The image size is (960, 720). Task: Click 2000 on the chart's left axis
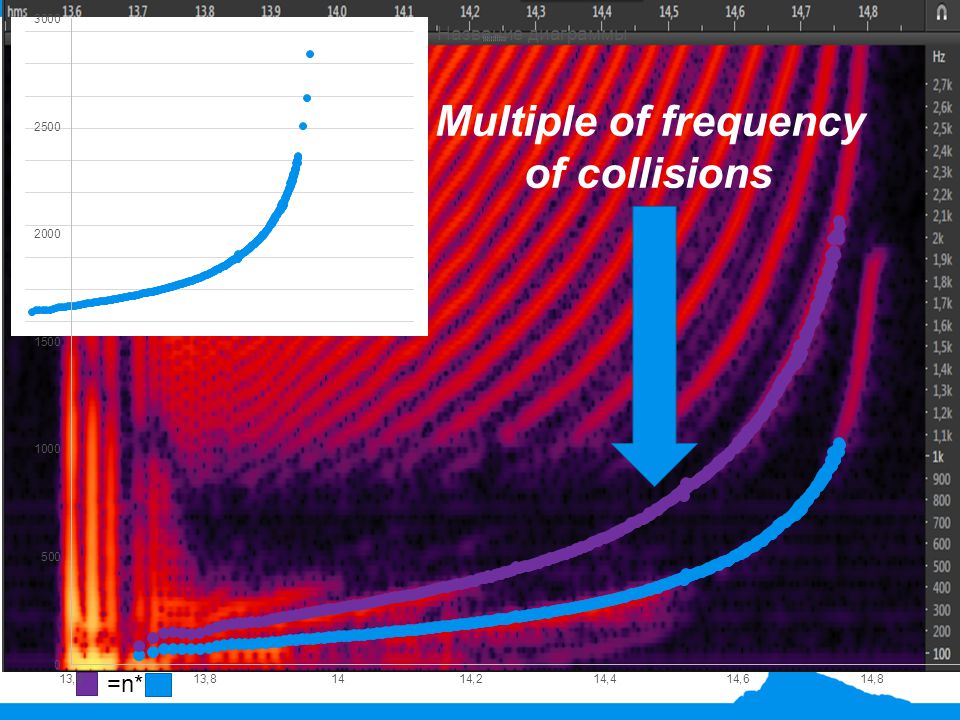click(x=47, y=233)
